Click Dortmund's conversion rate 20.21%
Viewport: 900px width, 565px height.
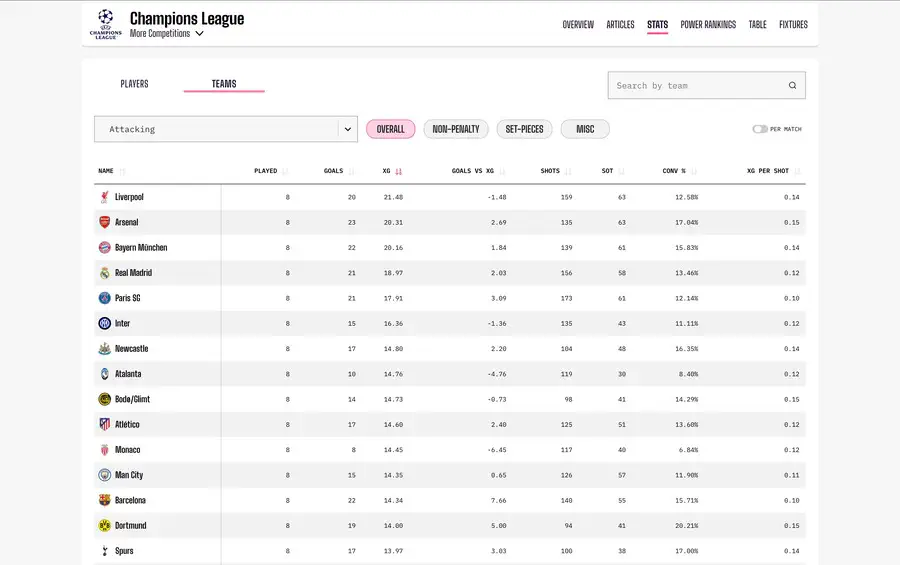click(x=686, y=525)
